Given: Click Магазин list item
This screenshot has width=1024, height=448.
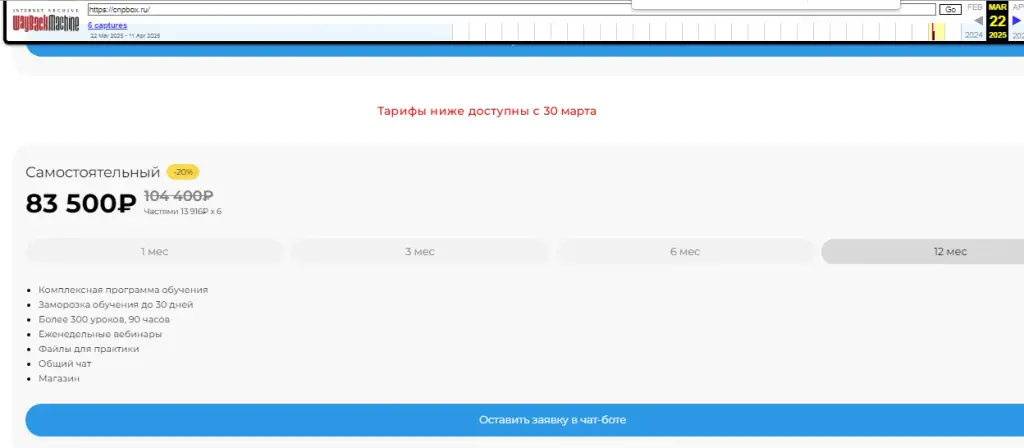Looking at the screenshot, I should pyautogui.click(x=59, y=378).
